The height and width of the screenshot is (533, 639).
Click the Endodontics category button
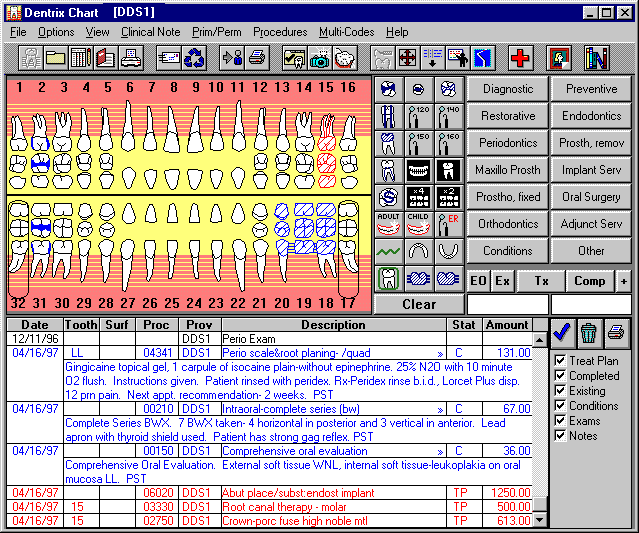tap(591, 116)
